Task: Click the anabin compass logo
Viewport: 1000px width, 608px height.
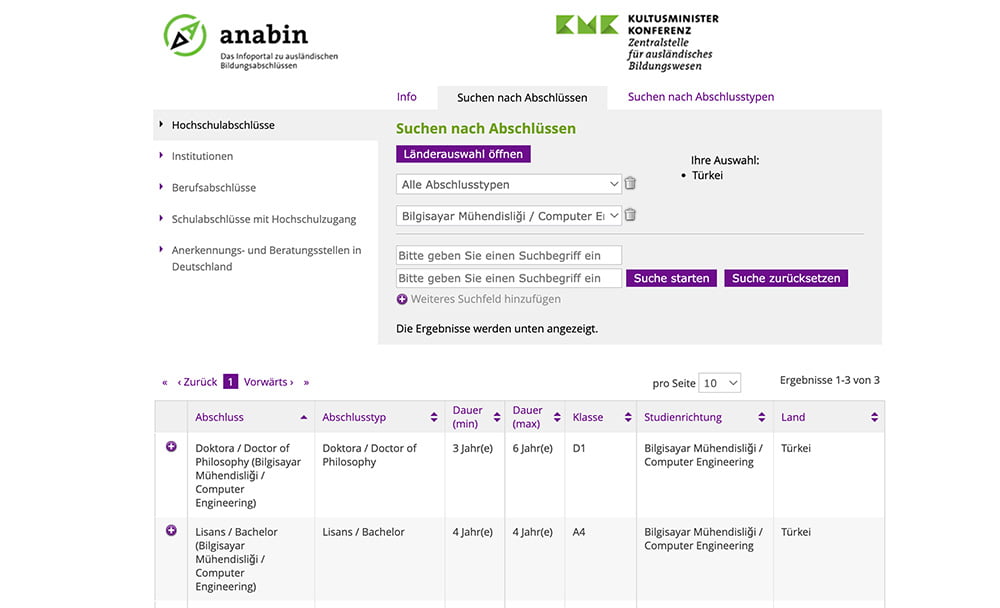Action: click(x=184, y=35)
